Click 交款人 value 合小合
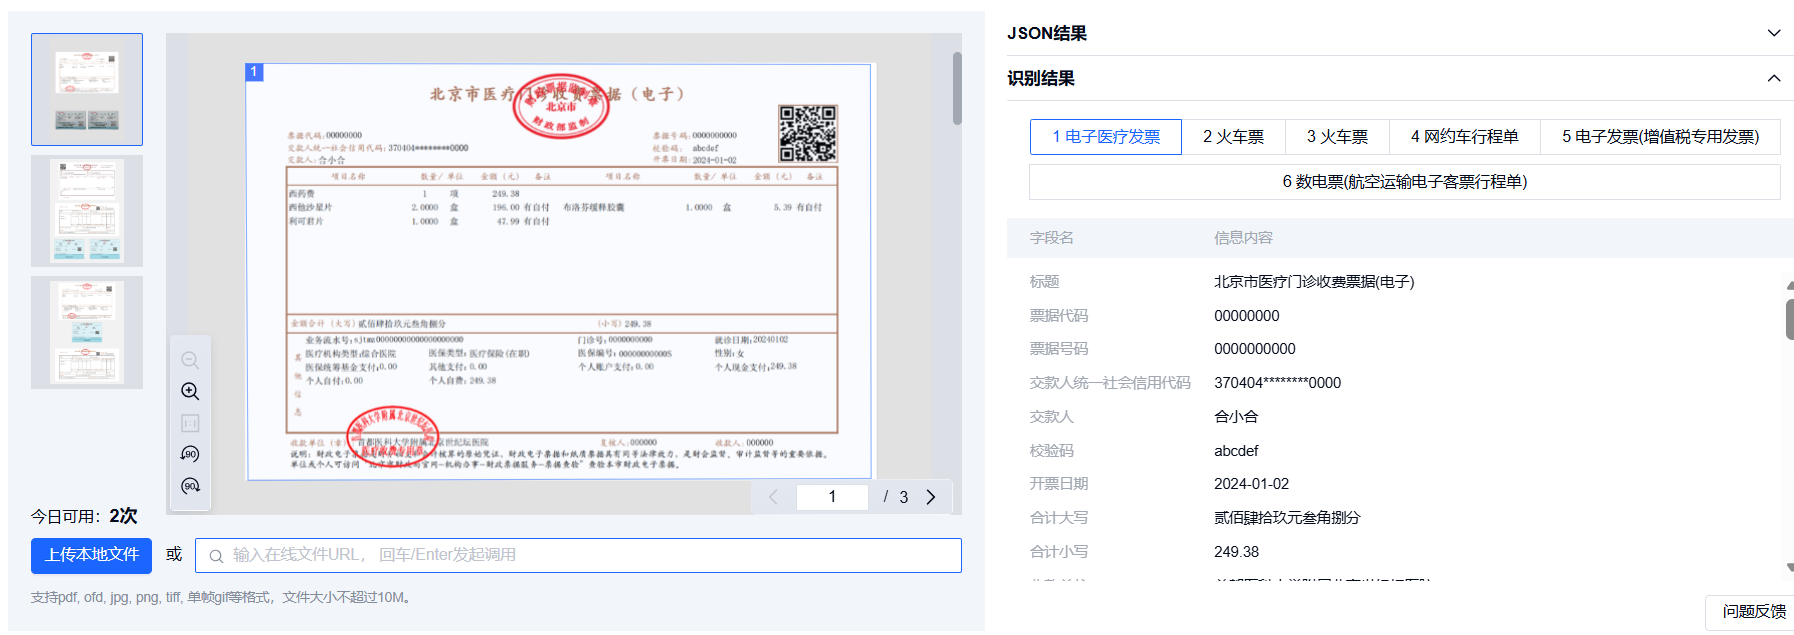 point(1236,417)
